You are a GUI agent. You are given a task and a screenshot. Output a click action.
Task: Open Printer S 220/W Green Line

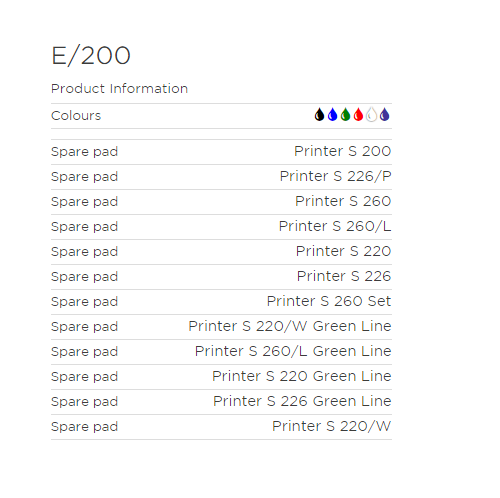tap(290, 326)
